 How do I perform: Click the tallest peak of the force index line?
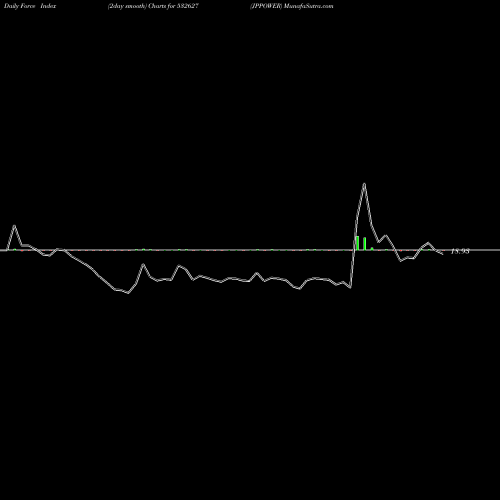(364, 184)
